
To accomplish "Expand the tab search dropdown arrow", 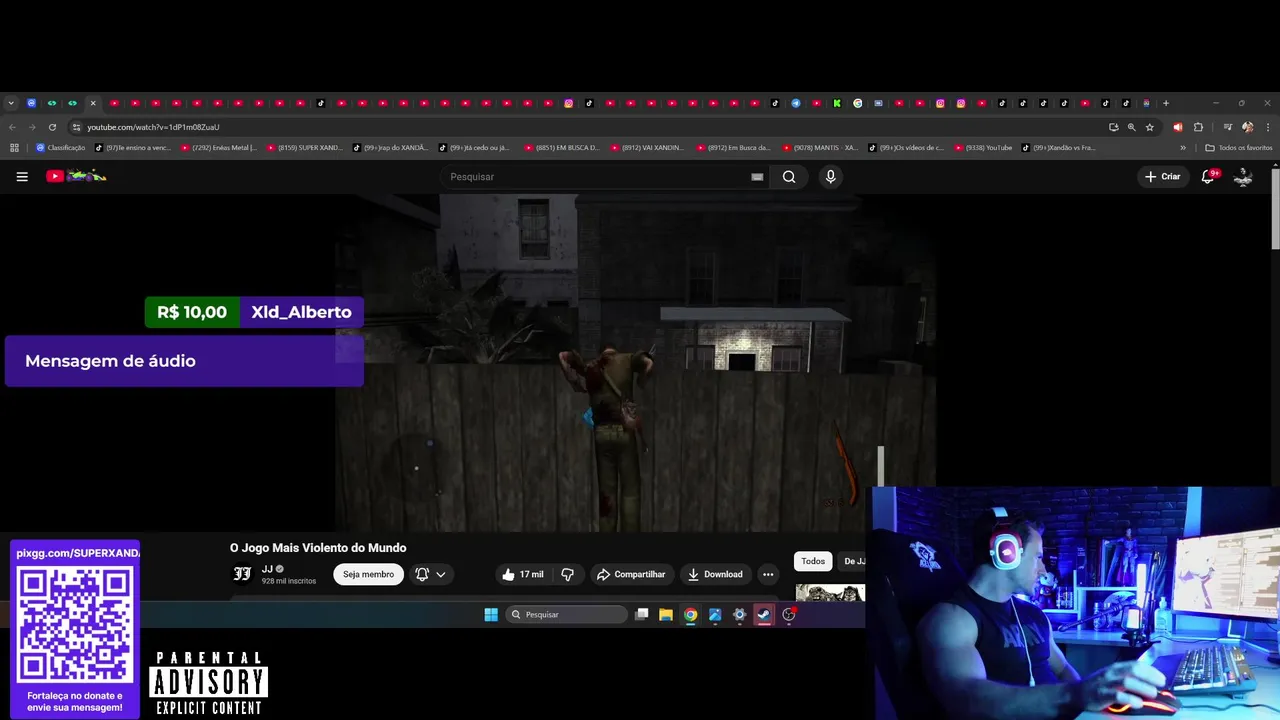I will tap(11, 103).
